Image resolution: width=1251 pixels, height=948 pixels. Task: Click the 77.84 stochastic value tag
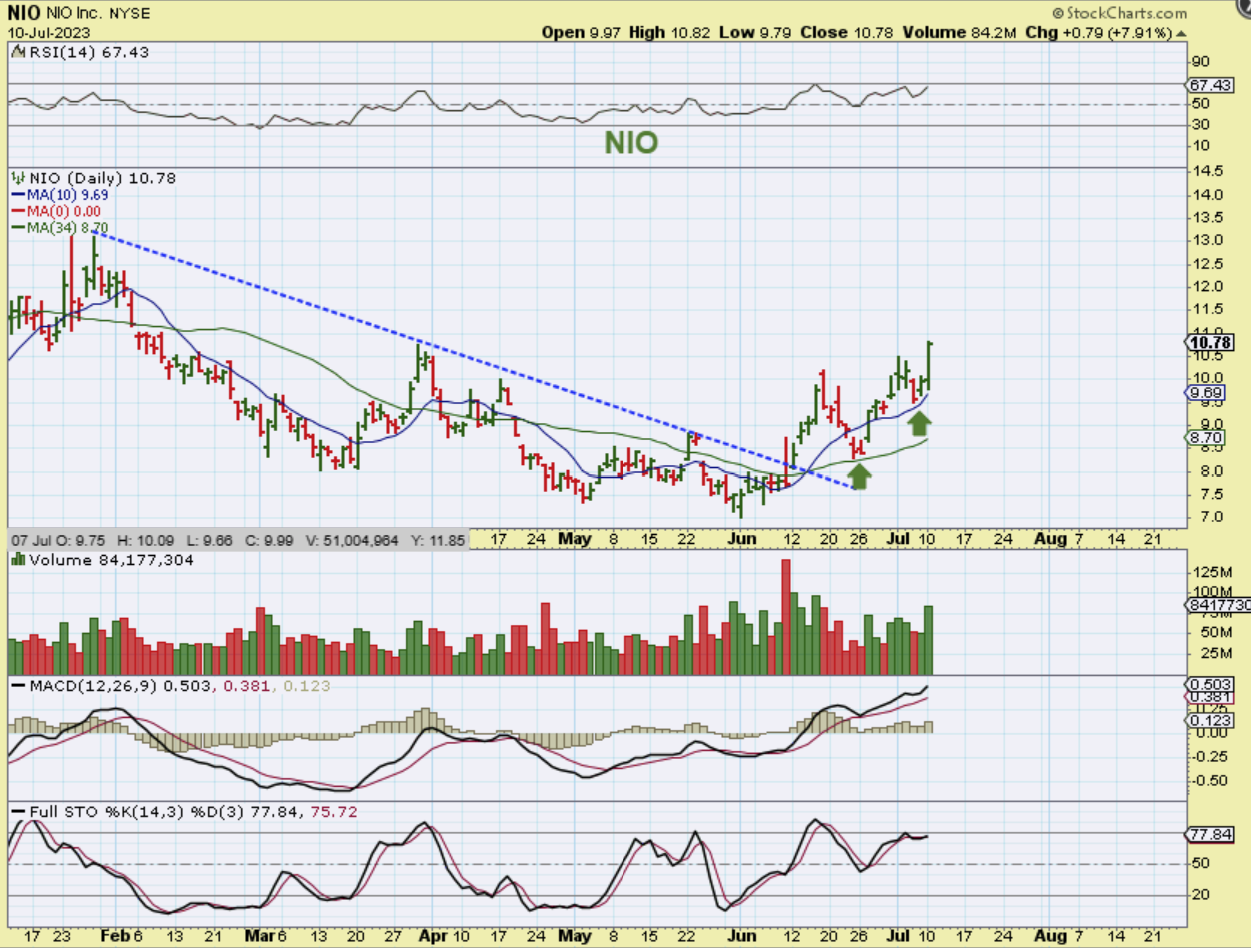click(x=1209, y=833)
